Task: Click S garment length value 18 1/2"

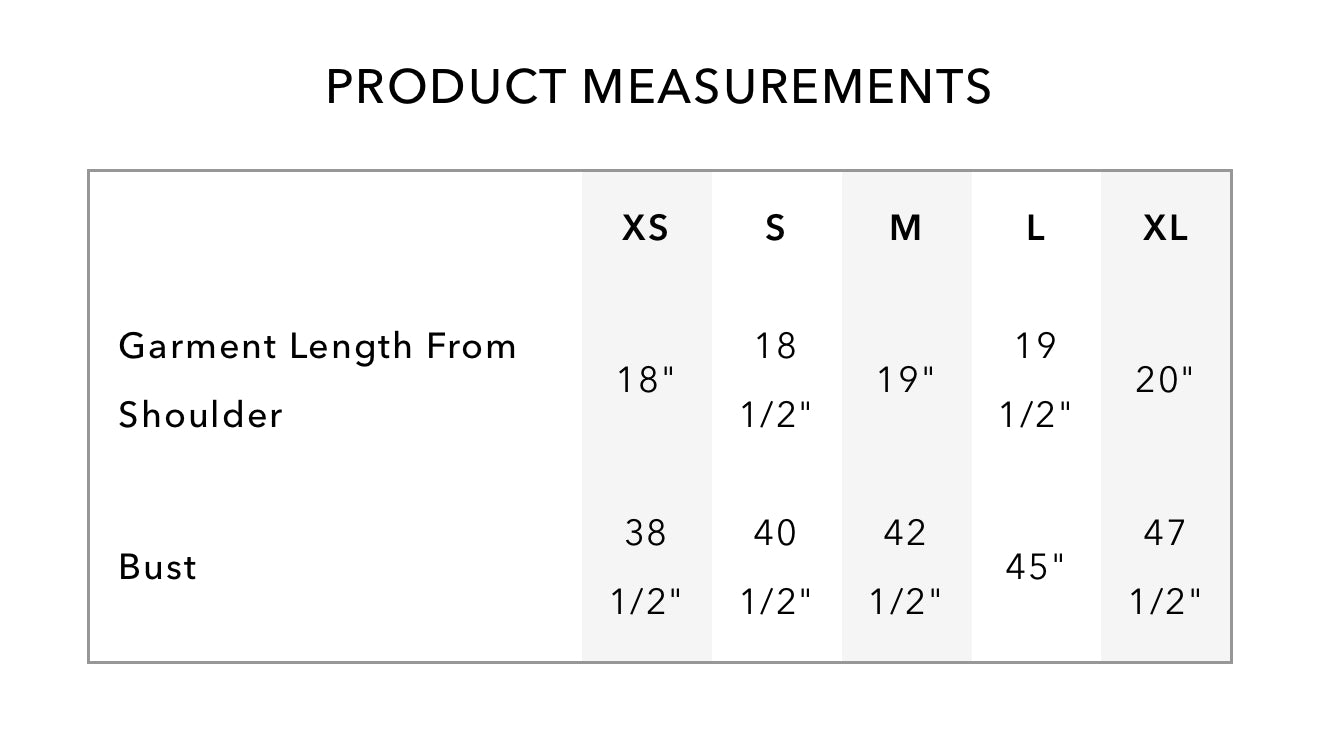Action: click(776, 380)
